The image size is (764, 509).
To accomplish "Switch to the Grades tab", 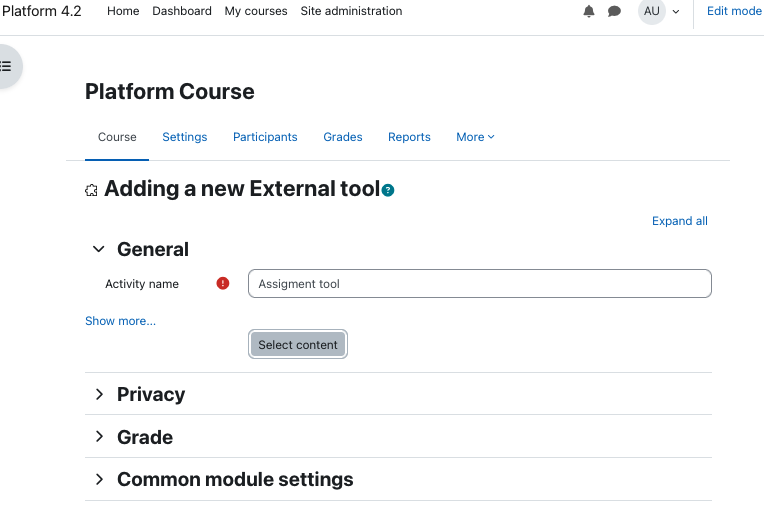I will [343, 137].
